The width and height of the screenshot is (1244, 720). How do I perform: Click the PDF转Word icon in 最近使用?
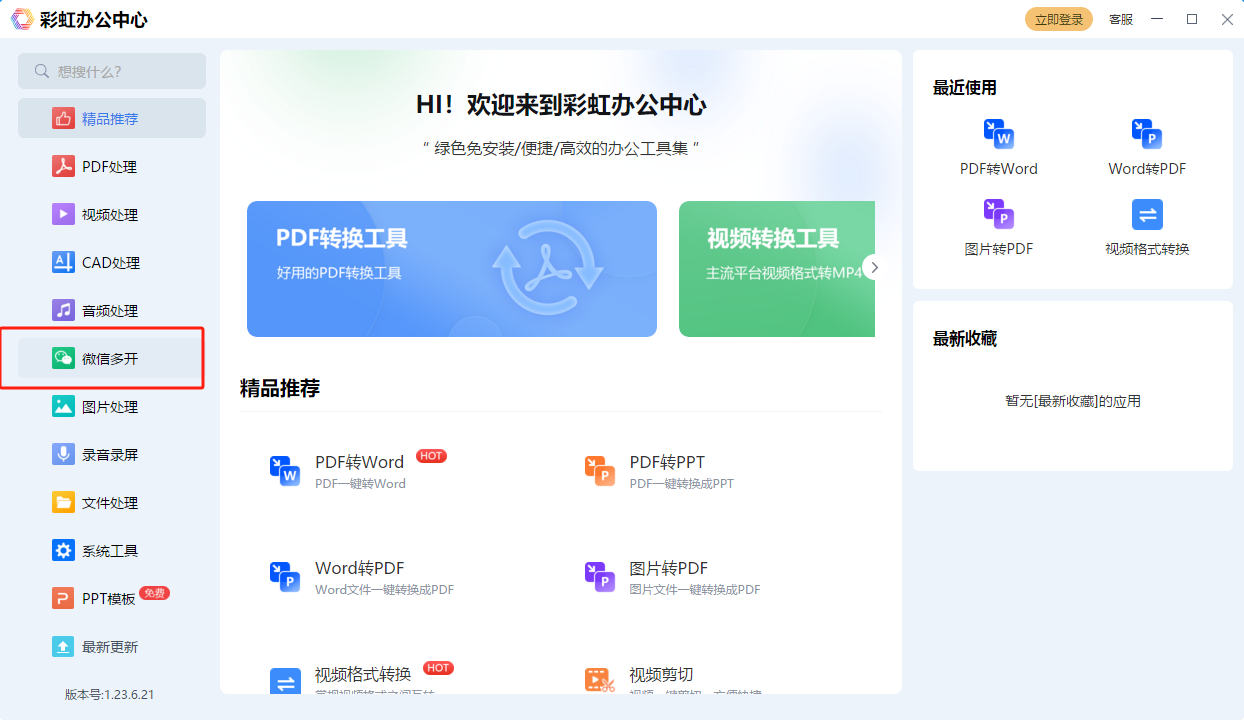998,134
